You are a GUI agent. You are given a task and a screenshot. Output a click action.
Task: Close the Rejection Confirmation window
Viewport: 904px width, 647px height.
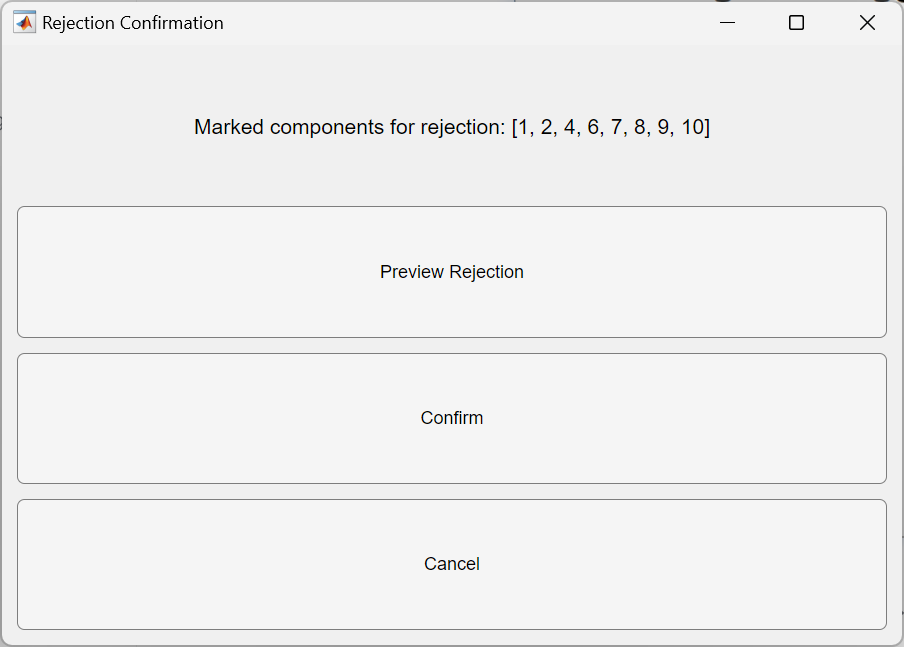pos(867,22)
